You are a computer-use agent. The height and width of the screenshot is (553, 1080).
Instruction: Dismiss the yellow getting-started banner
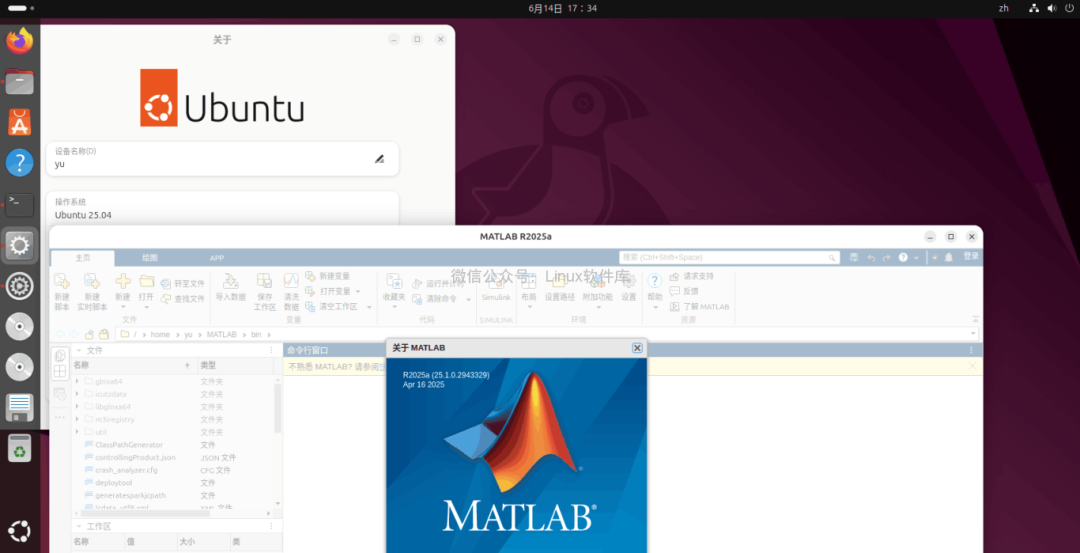972,366
